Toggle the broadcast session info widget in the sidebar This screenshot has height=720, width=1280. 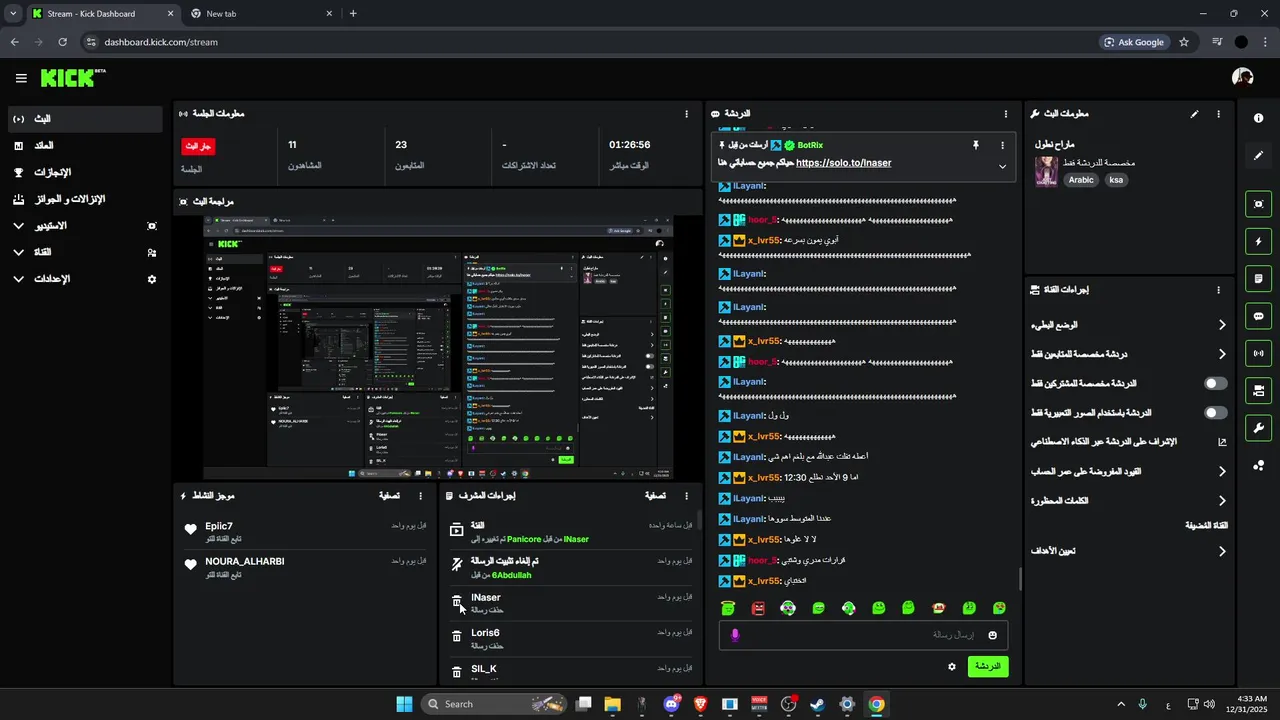1258,353
